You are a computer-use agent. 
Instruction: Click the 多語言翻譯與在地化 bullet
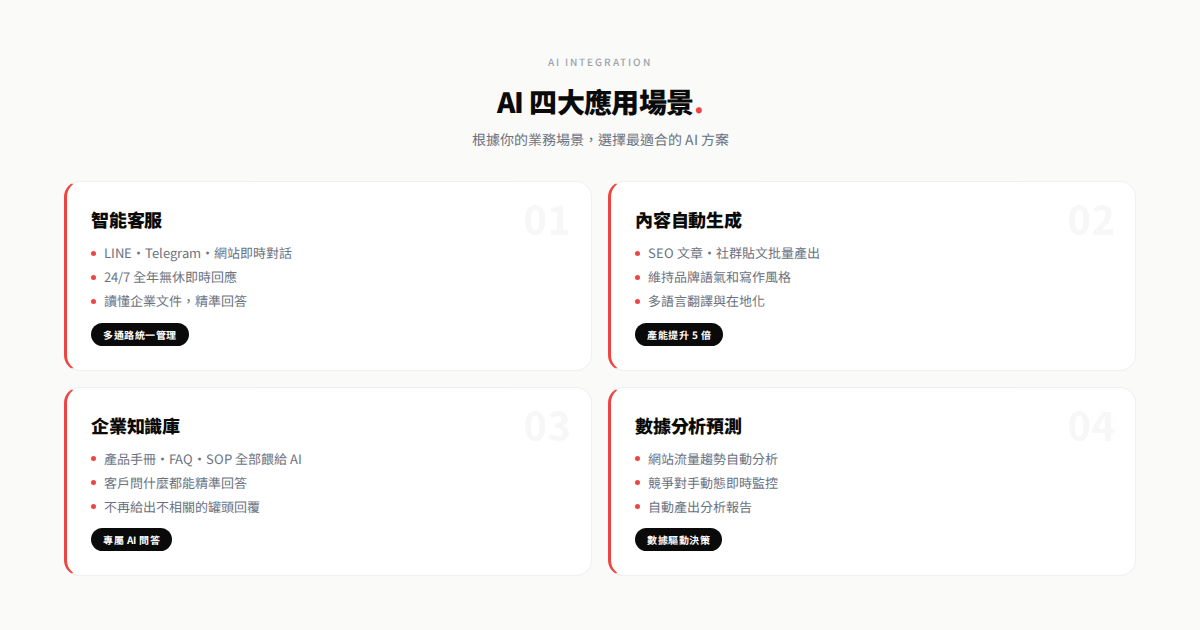(x=706, y=301)
